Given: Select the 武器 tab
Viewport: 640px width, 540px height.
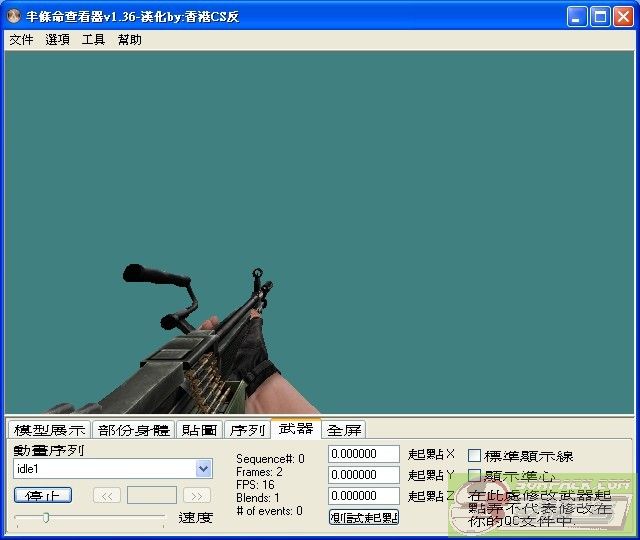Looking at the screenshot, I should coord(296,429).
